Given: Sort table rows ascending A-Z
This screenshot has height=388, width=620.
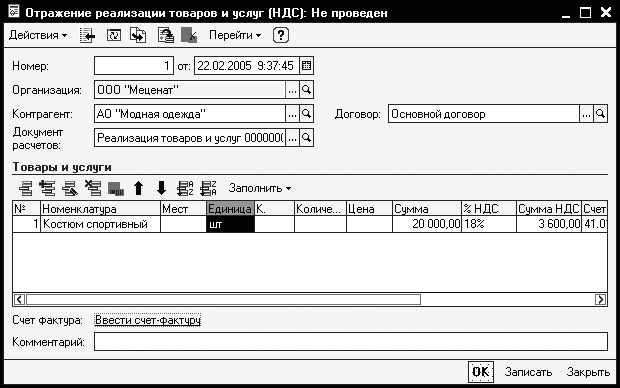Looking at the screenshot, I should click(x=185, y=188).
